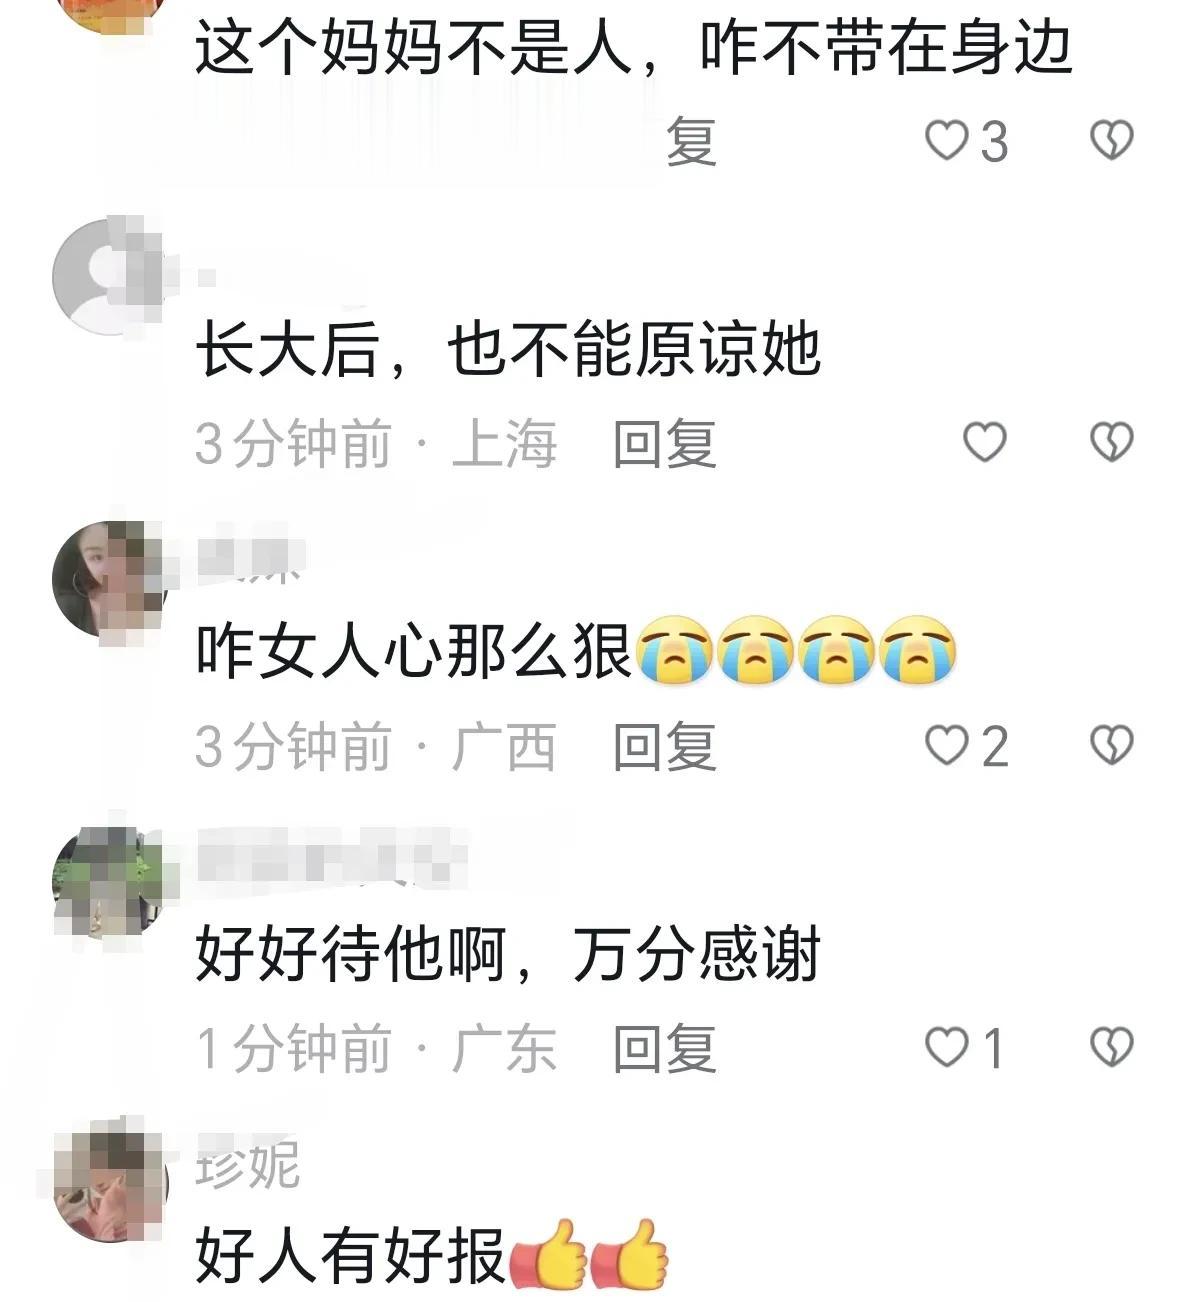
Task: Dislike the Shanghai comment
Action: pos(1111,442)
